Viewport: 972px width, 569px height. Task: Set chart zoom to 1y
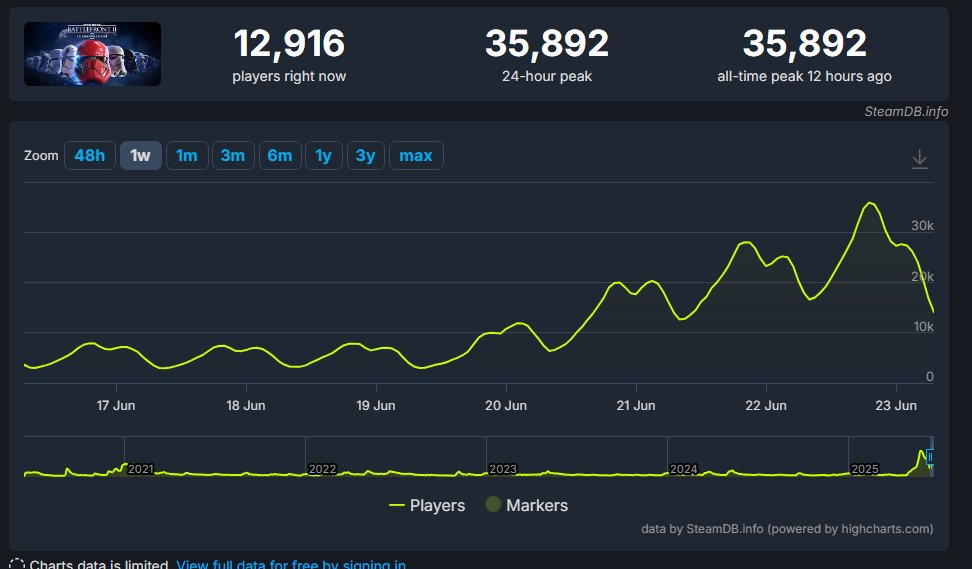[x=324, y=156]
